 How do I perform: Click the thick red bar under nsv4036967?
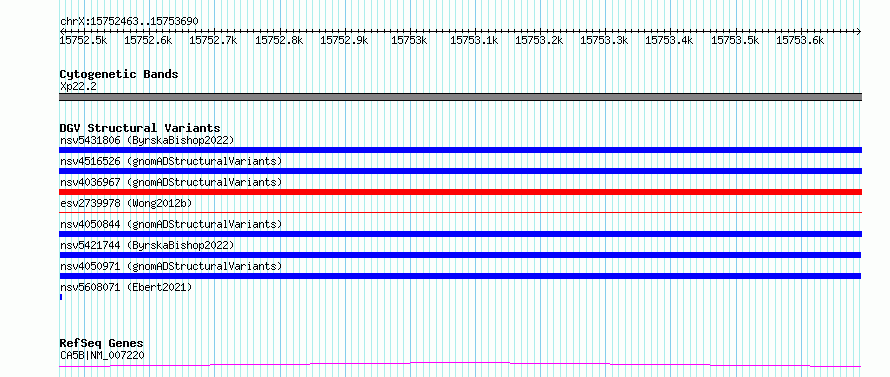(460, 192)
